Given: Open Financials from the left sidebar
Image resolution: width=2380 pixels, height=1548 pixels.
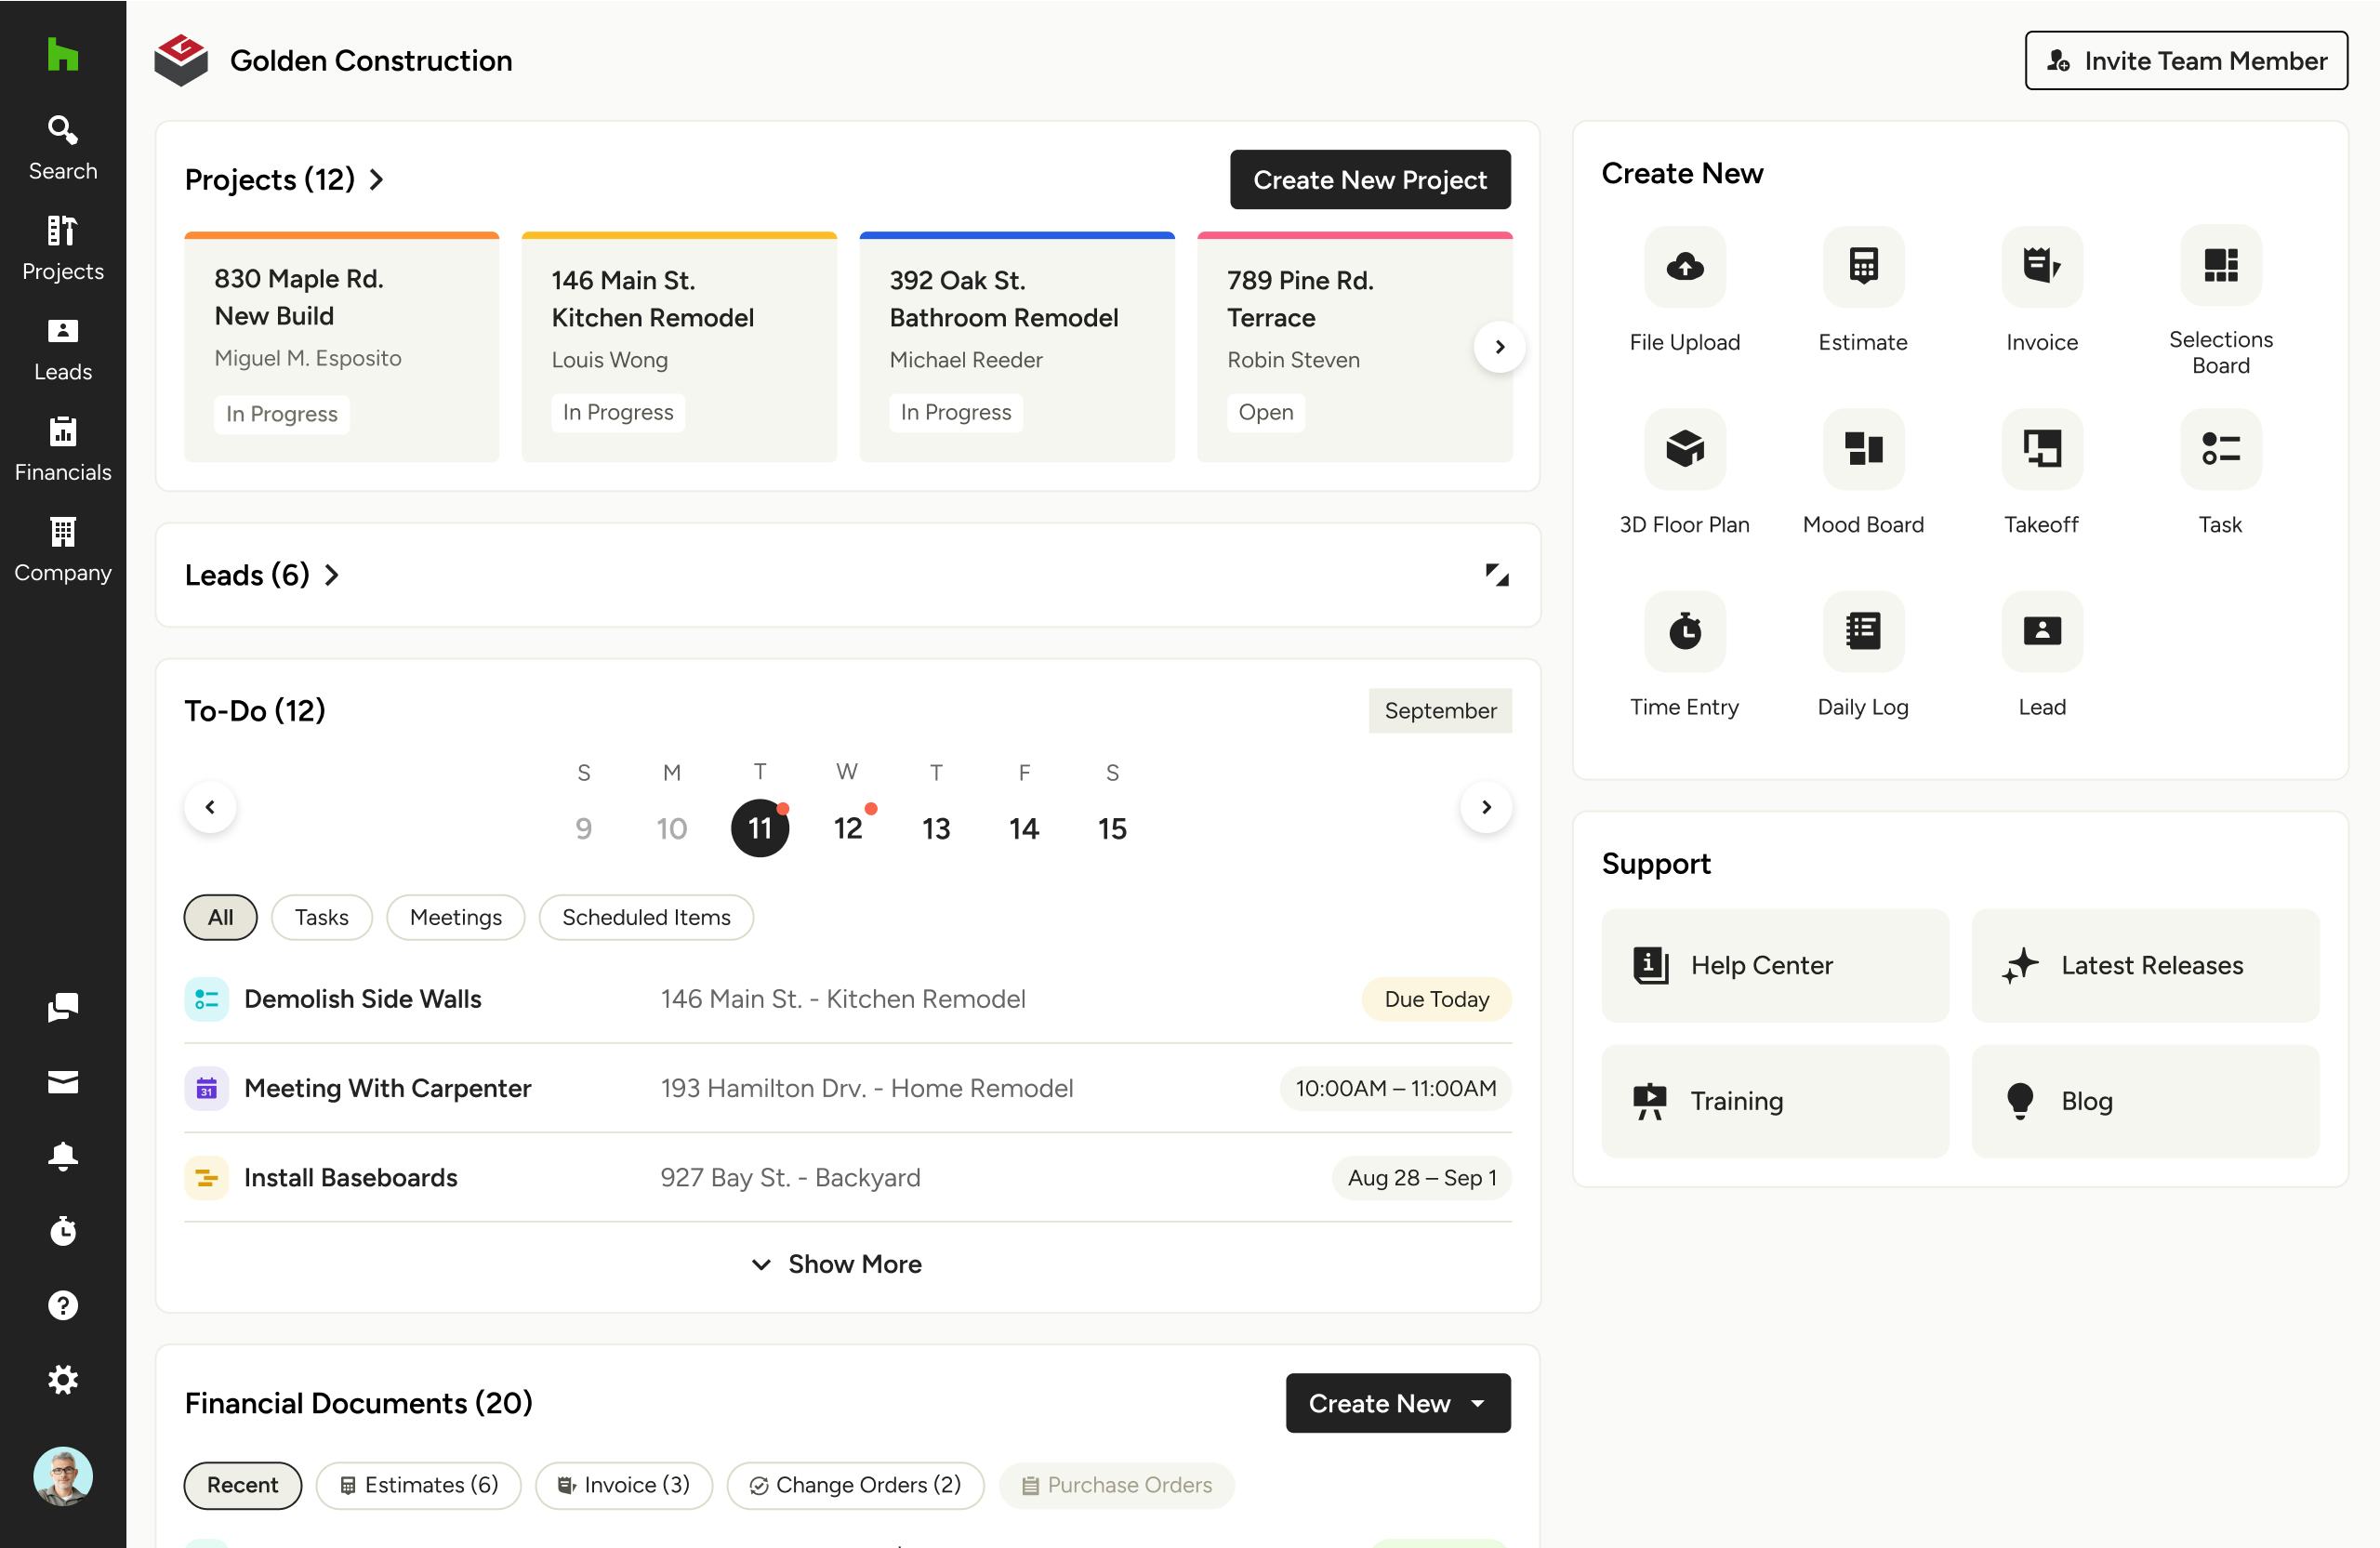Looking at the screenshot, I should tap(62, 447).
